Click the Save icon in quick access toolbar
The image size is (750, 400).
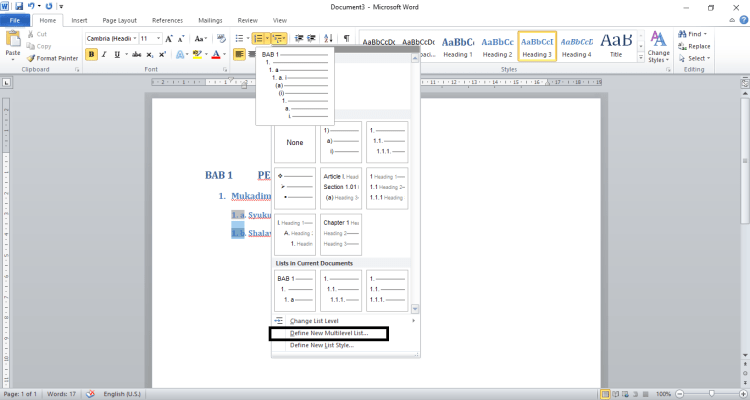[21, 7]
